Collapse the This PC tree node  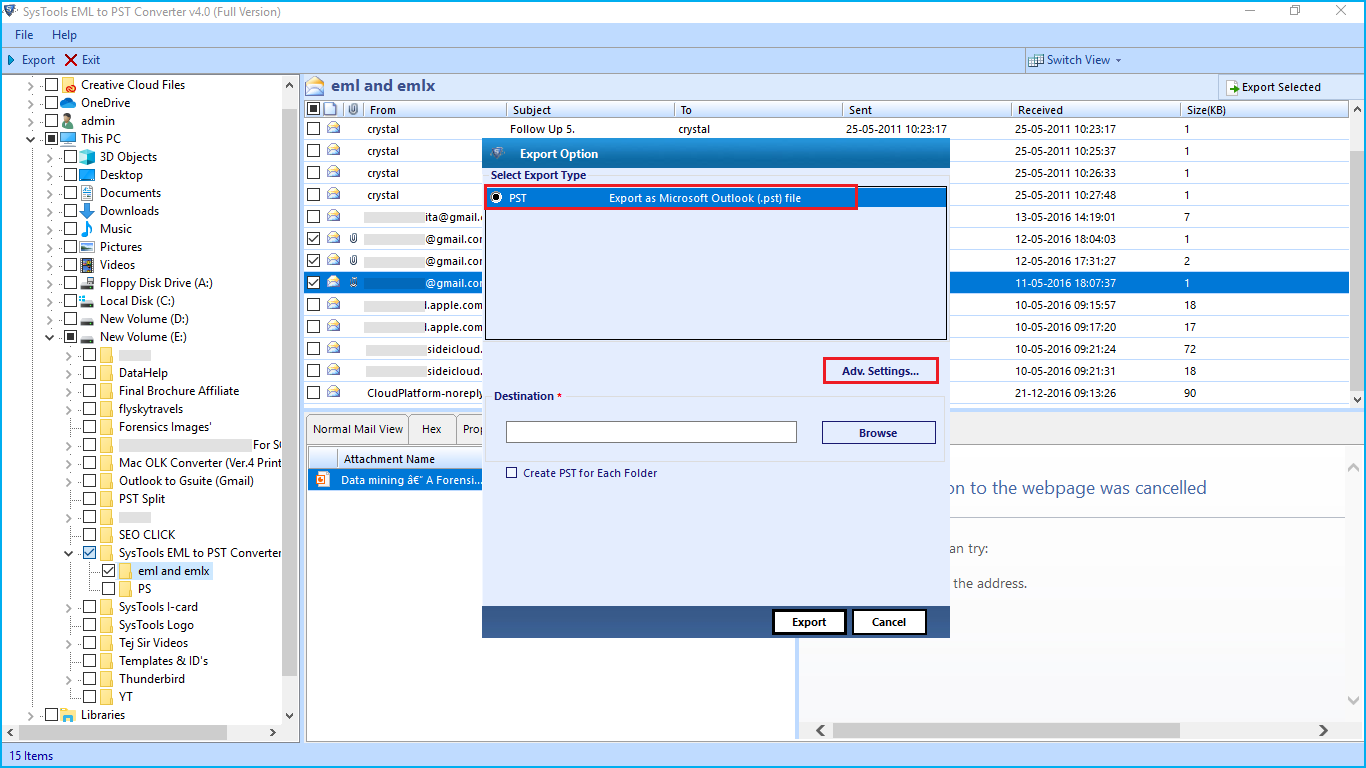coord(31,139)
